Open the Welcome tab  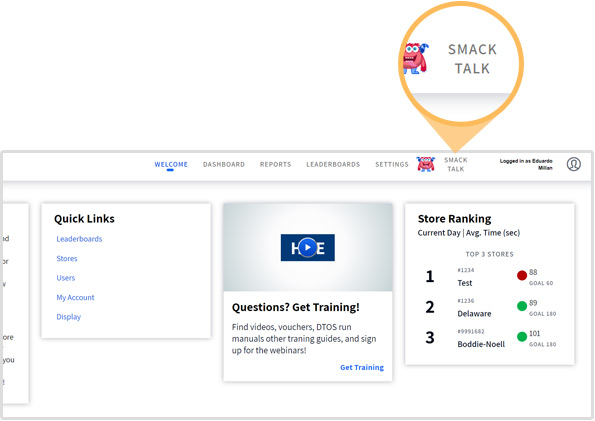pos(171,164)
